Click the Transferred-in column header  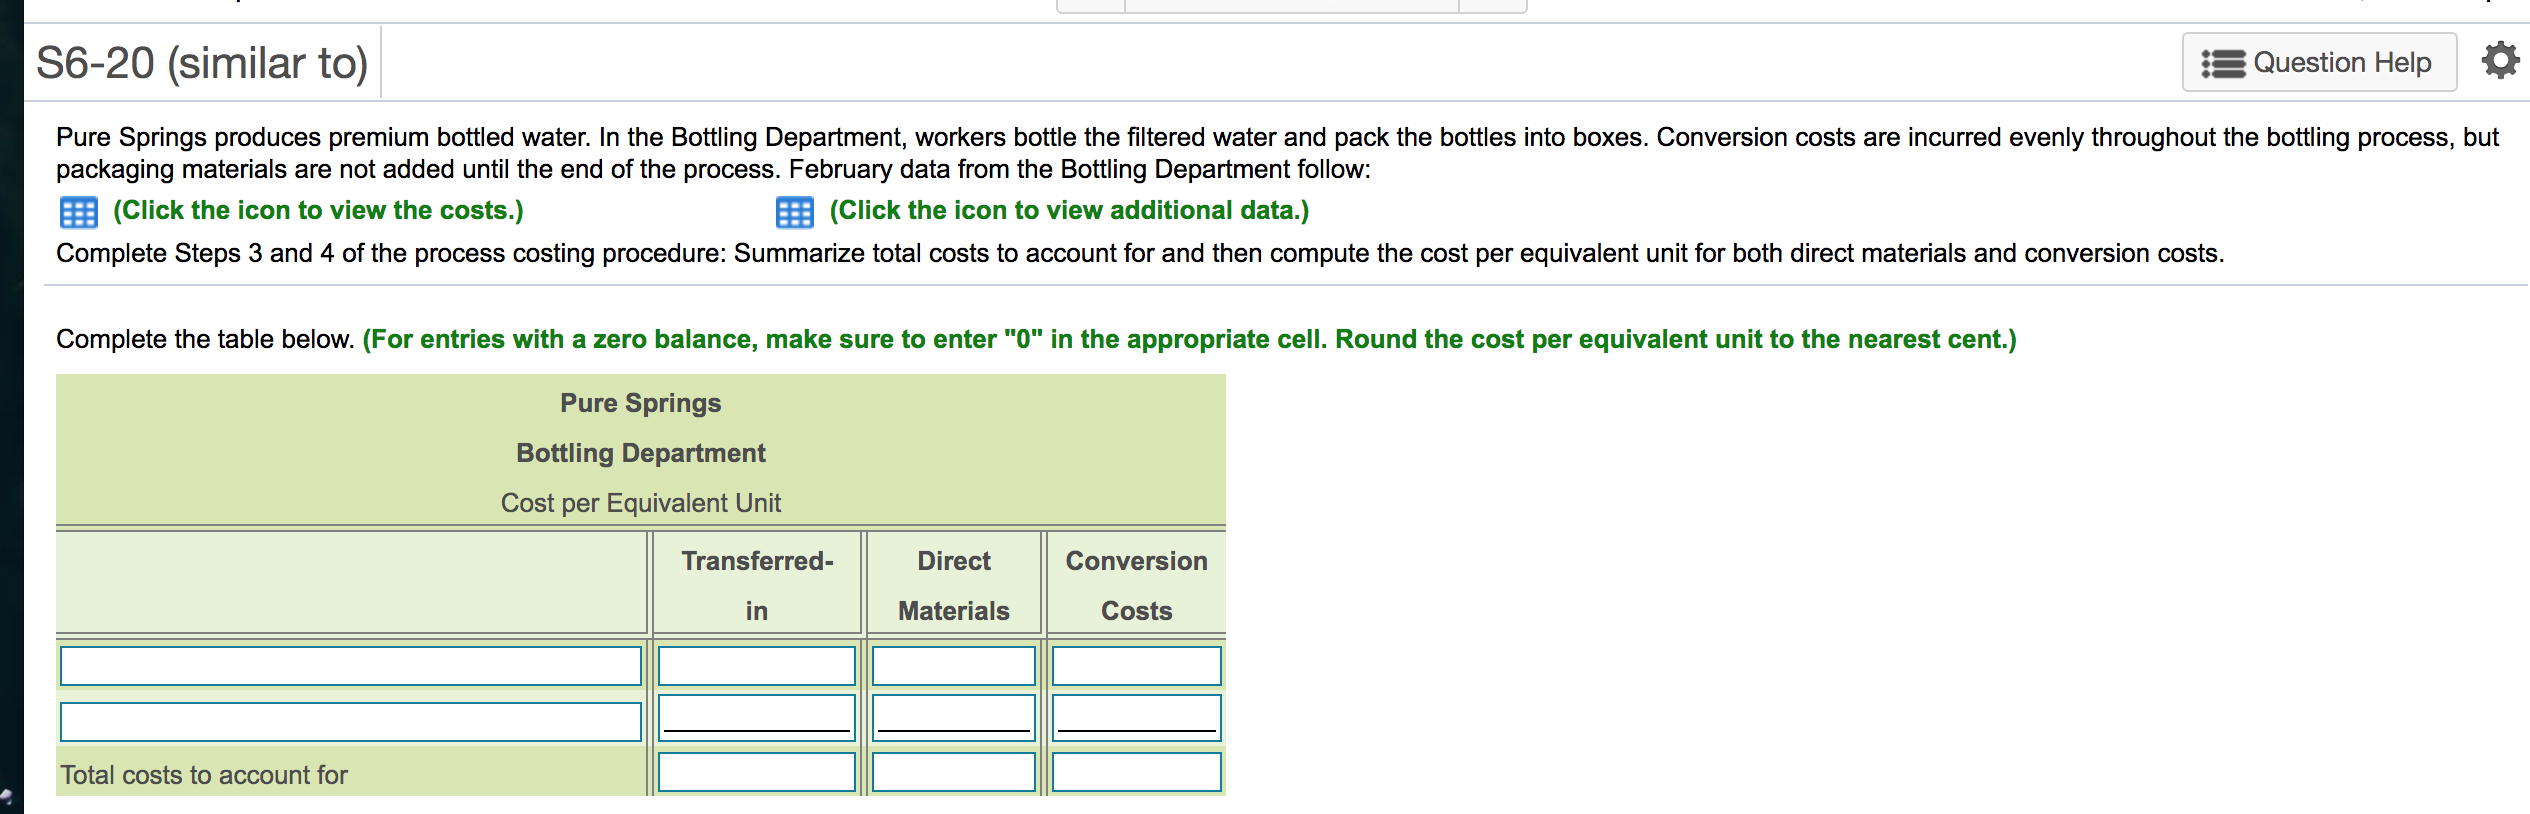[757, 586]
